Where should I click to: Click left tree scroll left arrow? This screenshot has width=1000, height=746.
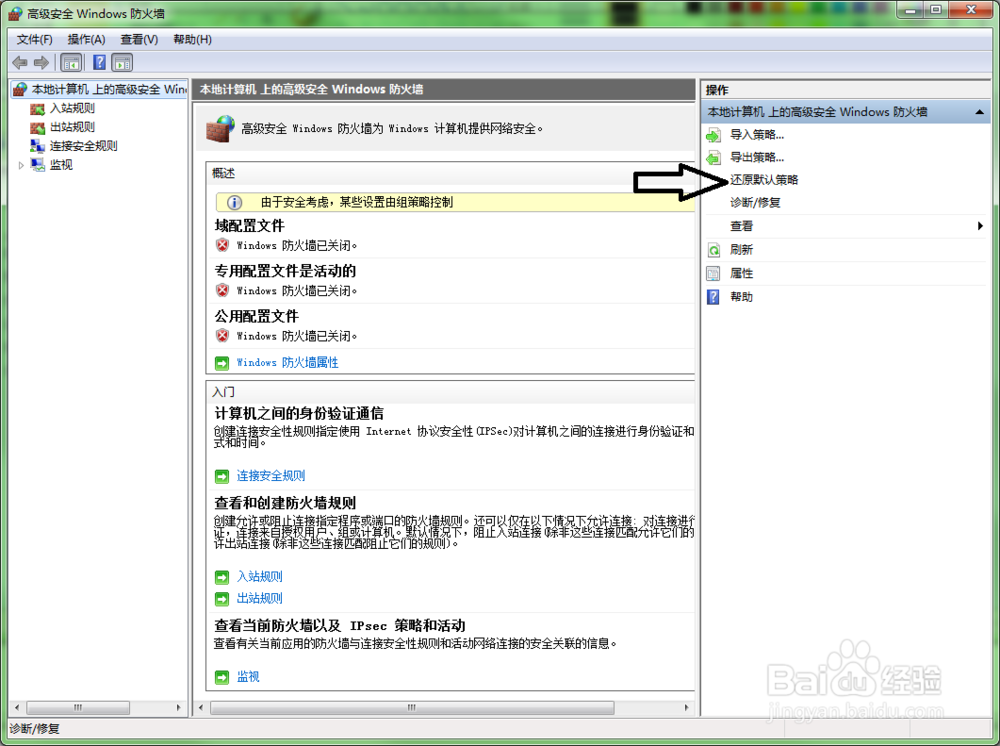point(17,708)
